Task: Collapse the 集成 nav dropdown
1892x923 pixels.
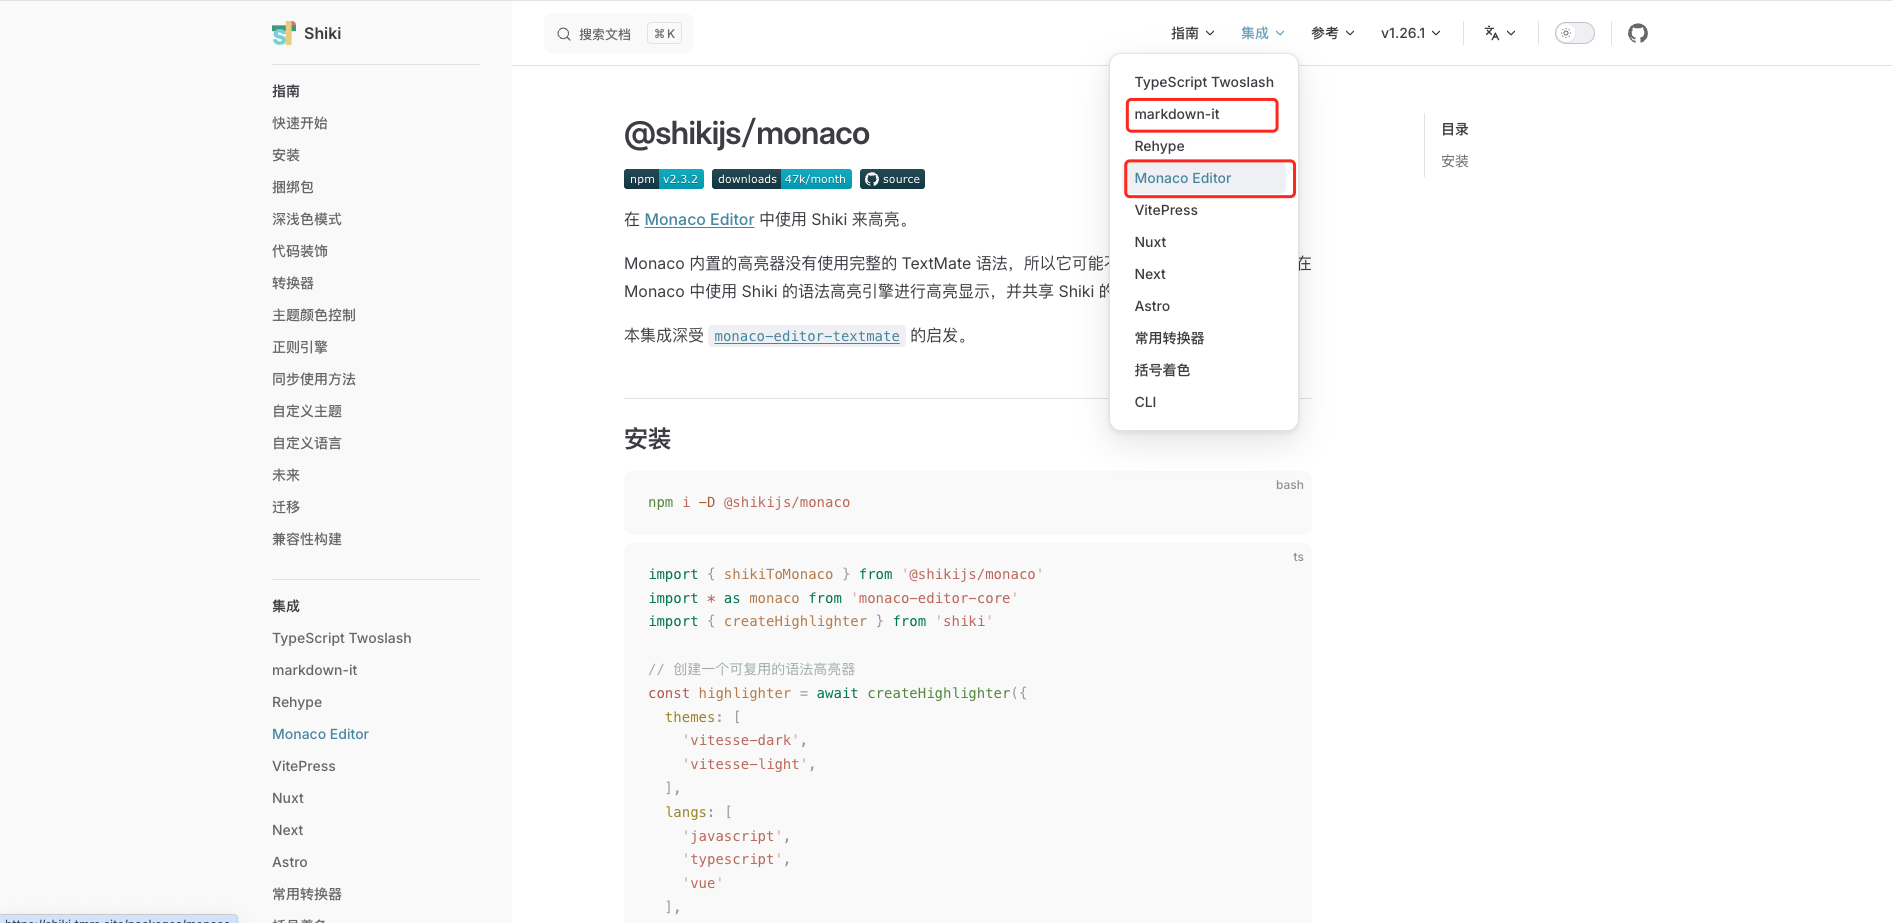Action: 1263,33
